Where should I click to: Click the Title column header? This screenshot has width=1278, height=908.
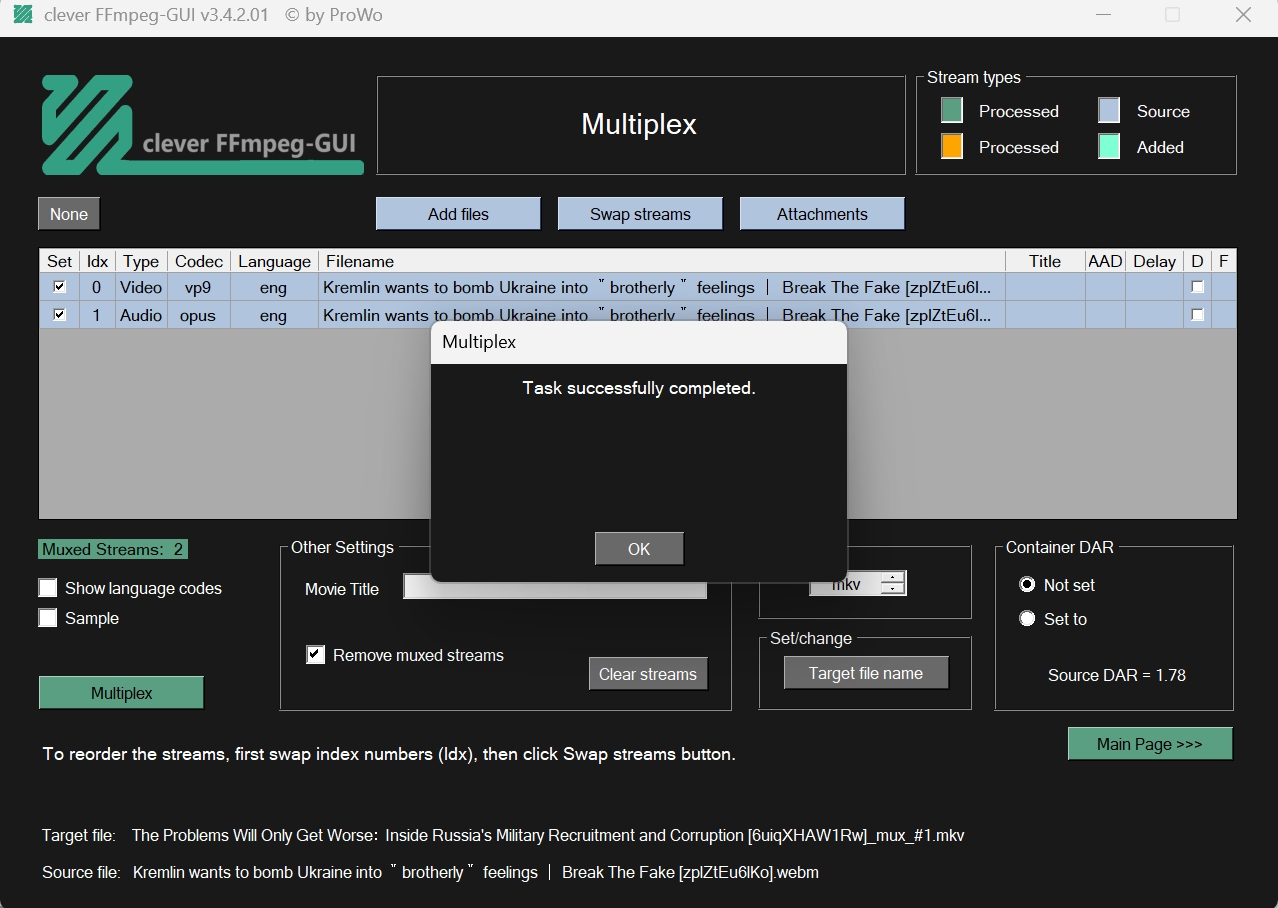click(x=1045, y=261)
